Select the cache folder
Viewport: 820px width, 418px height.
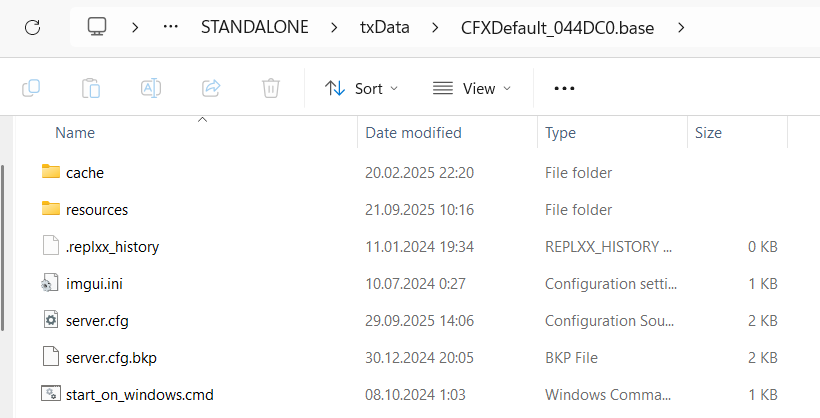tap(85, 172)
